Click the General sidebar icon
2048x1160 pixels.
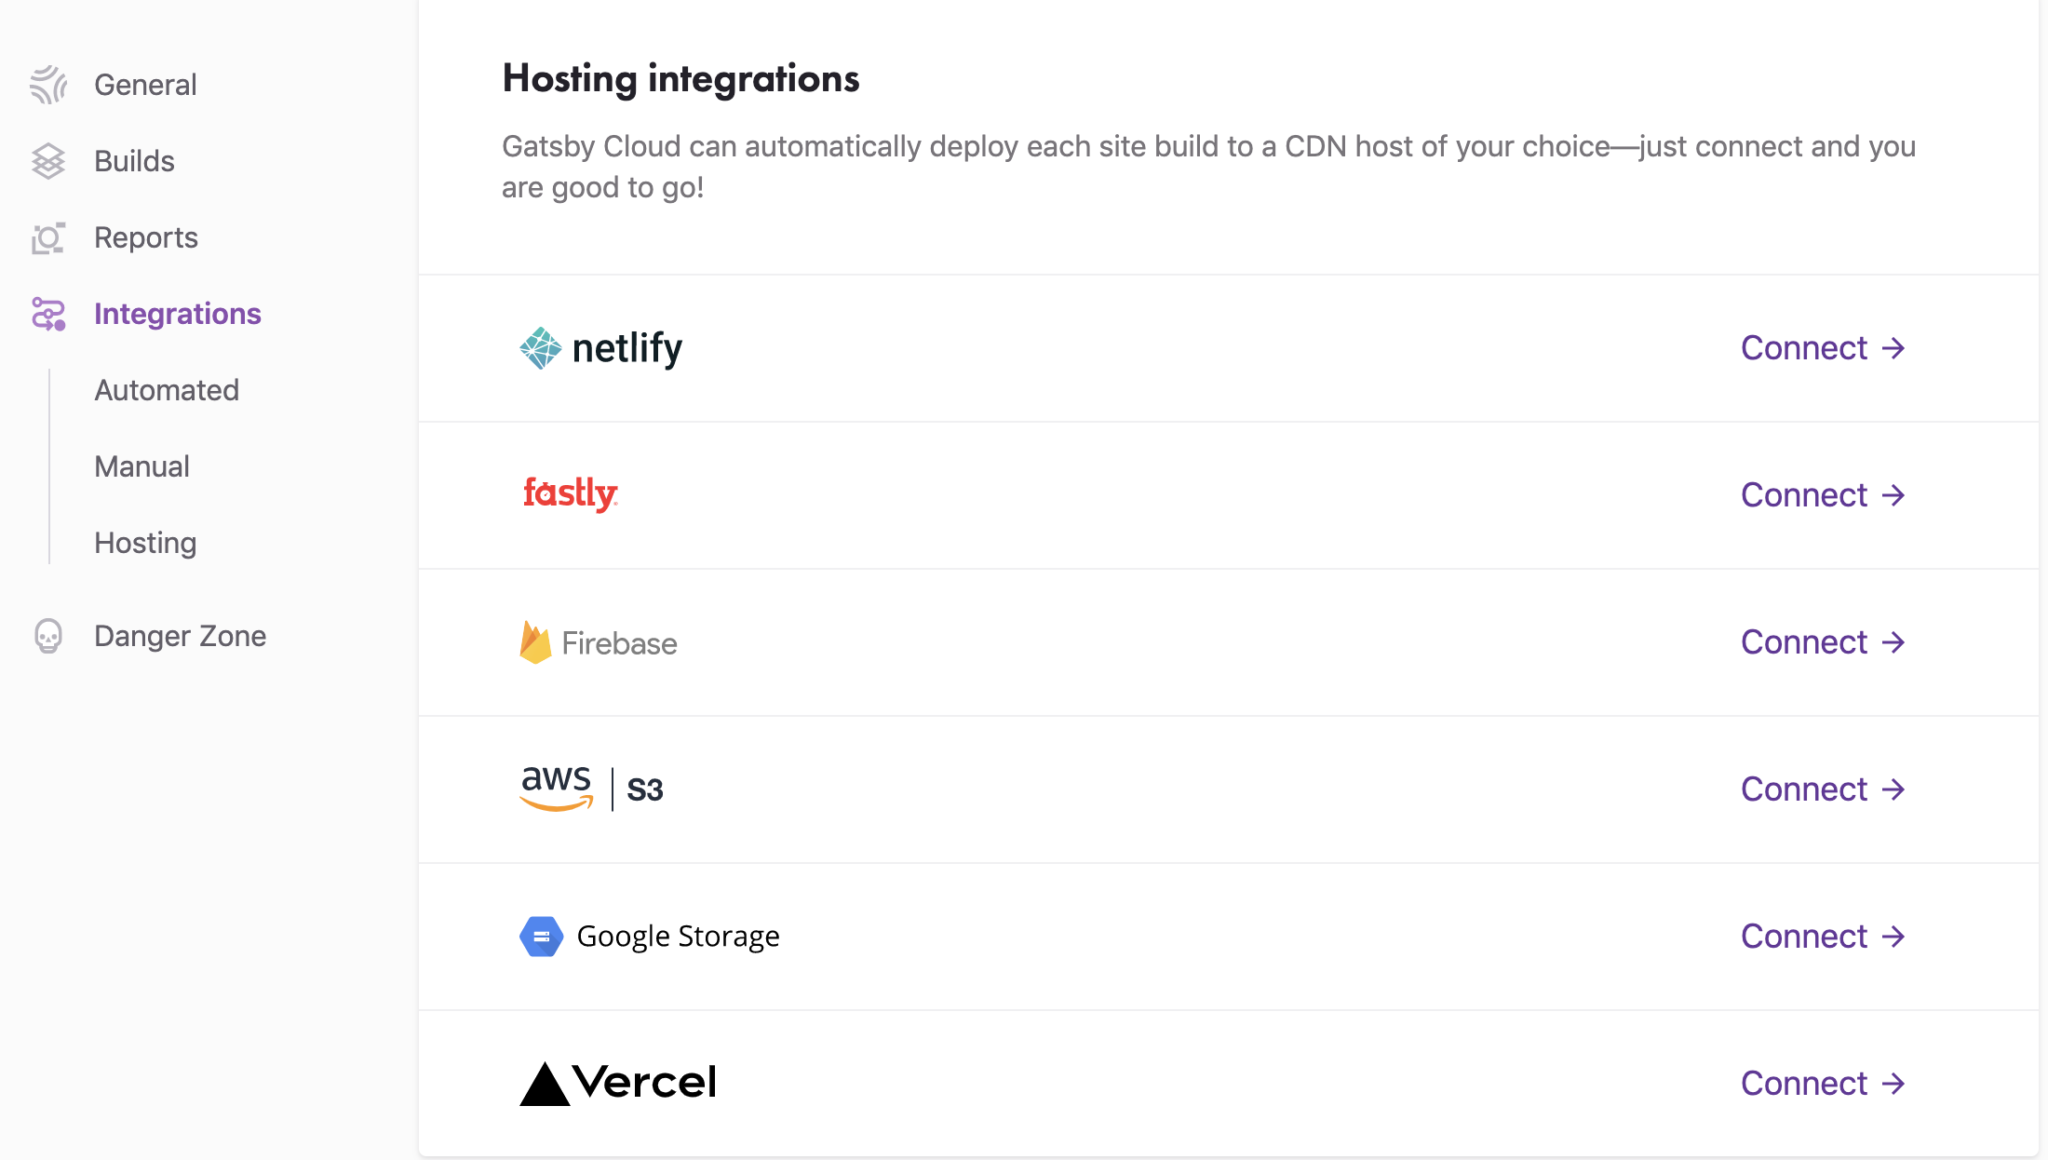48,85
